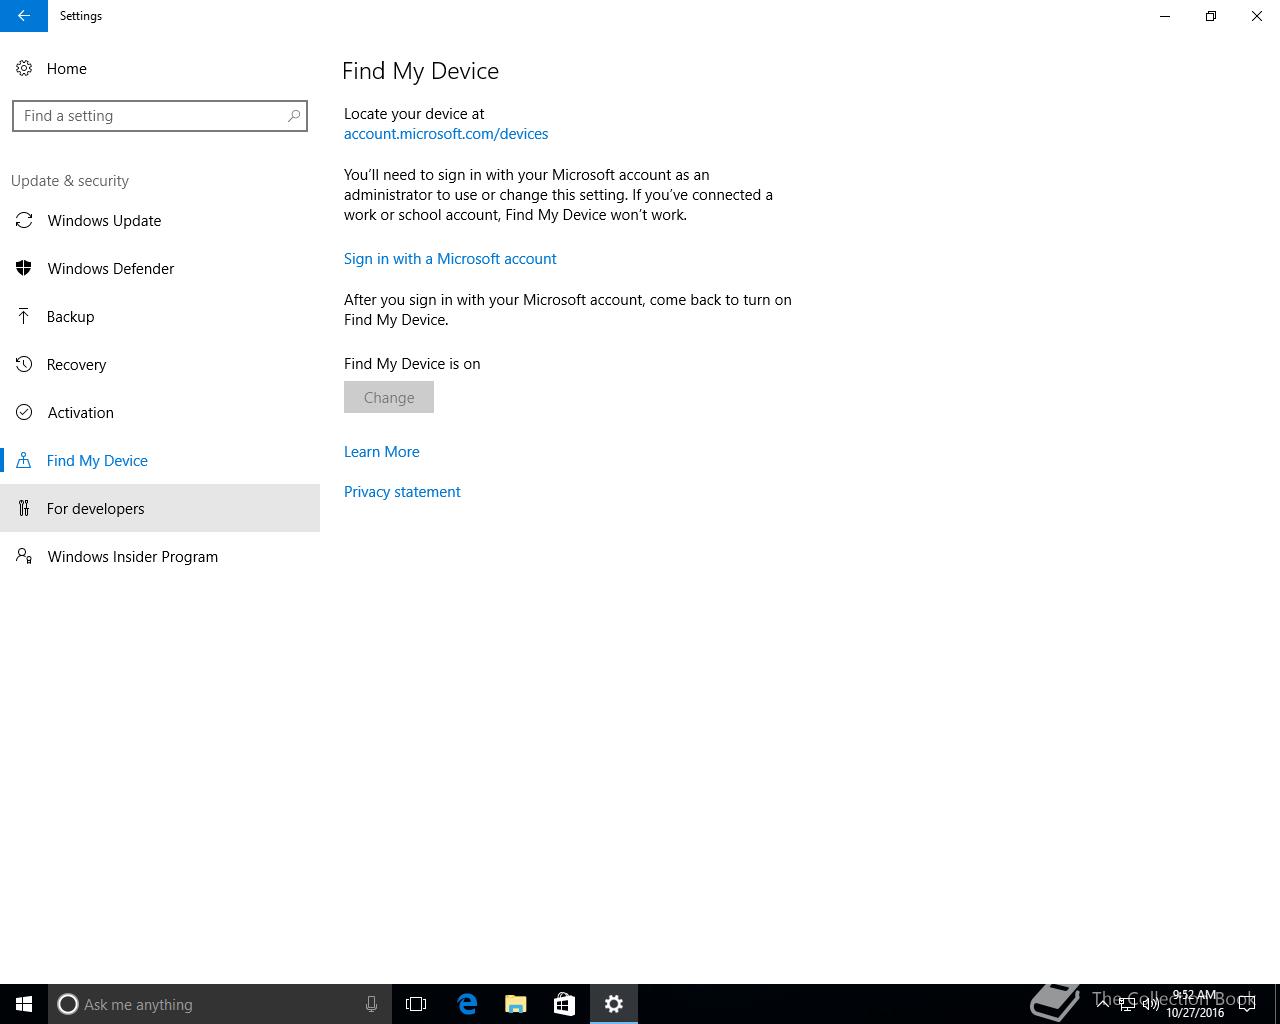Activate Cortana microphone voice input
This screenshot has width=1280, height=1024.
(371, 1004)
